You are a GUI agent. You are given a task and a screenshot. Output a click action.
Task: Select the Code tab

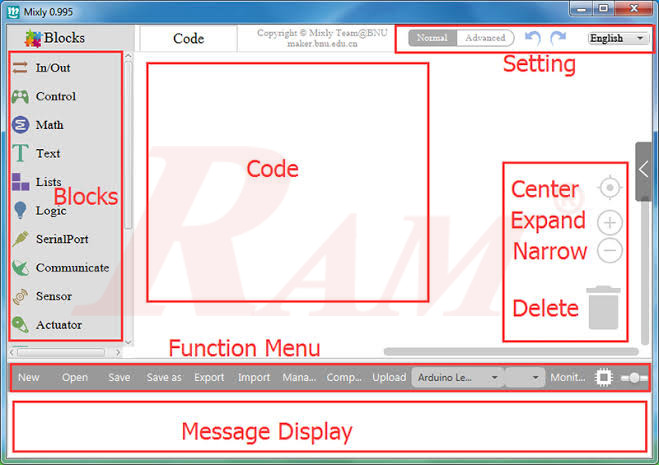(188, 39)
